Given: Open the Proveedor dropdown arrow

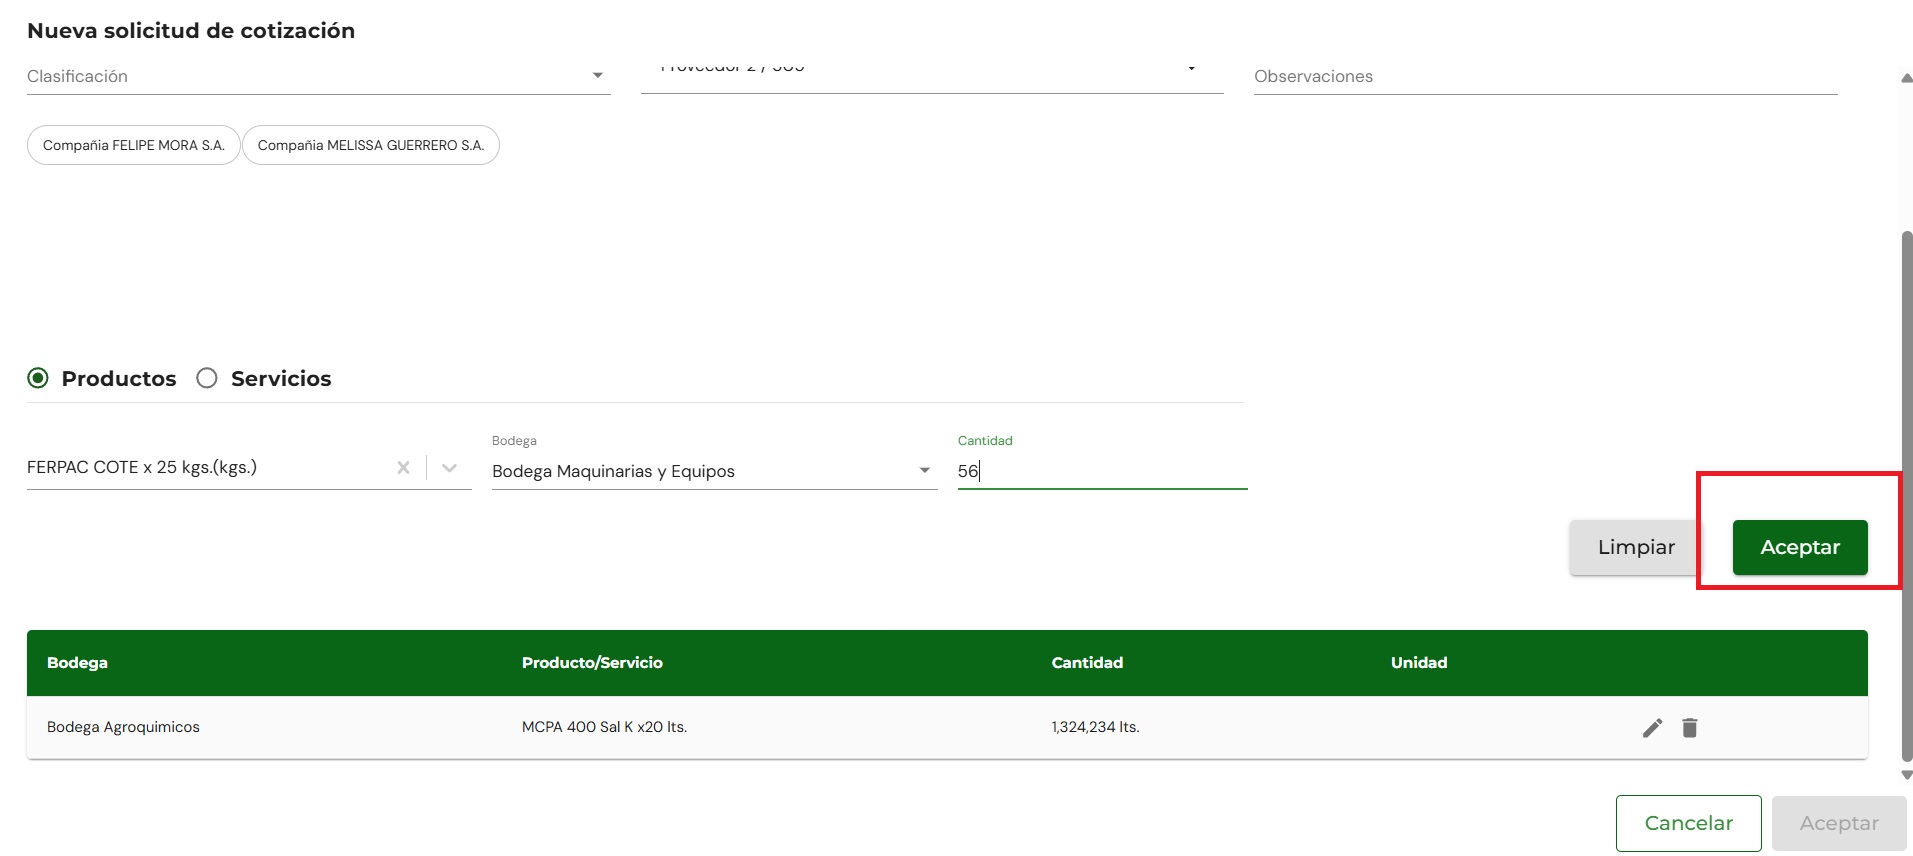Looking at the screenshot, I should click(x=1191, y=68).
